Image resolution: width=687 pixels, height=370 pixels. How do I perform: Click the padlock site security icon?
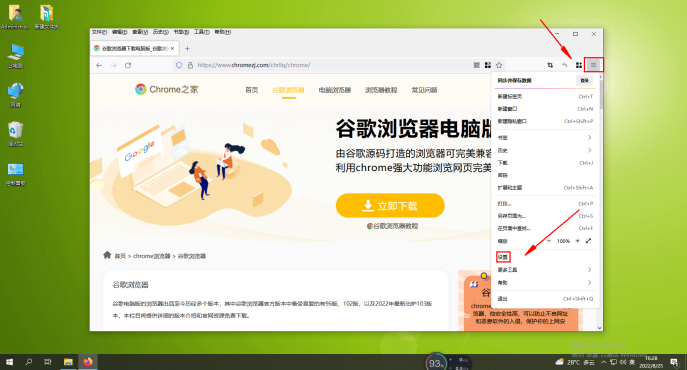pos(190,65)
